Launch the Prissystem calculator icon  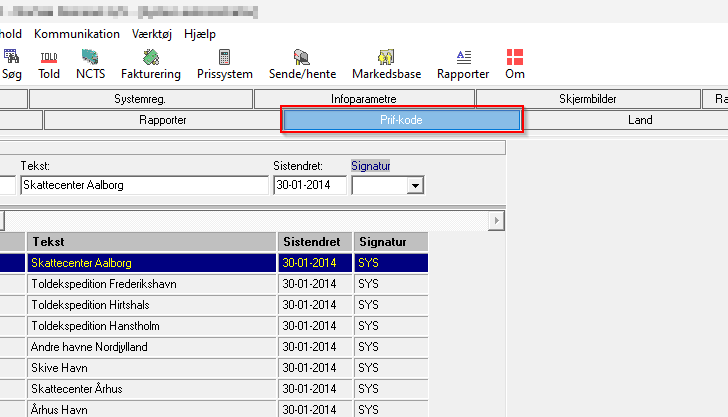pyautogui.click(x=225, y=64)
